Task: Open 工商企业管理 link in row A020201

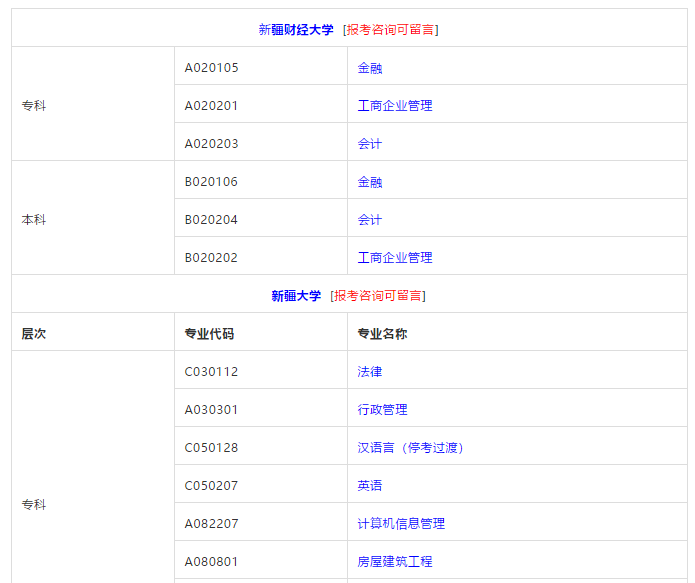Action: point(395,106)
